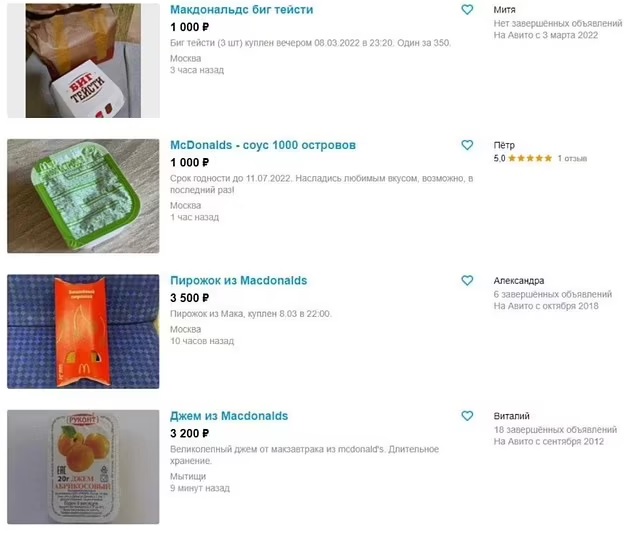Open the Джем из Macdonalds title
The image size is (634, 537).
pos(229,416)
